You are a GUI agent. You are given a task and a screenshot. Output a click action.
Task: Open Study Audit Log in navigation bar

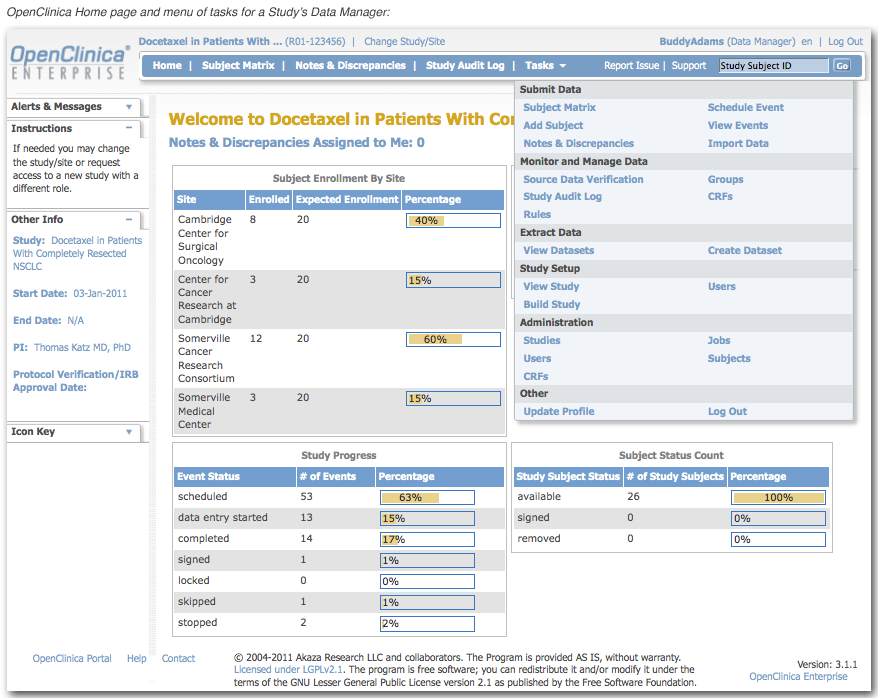(x=465, y=66)
